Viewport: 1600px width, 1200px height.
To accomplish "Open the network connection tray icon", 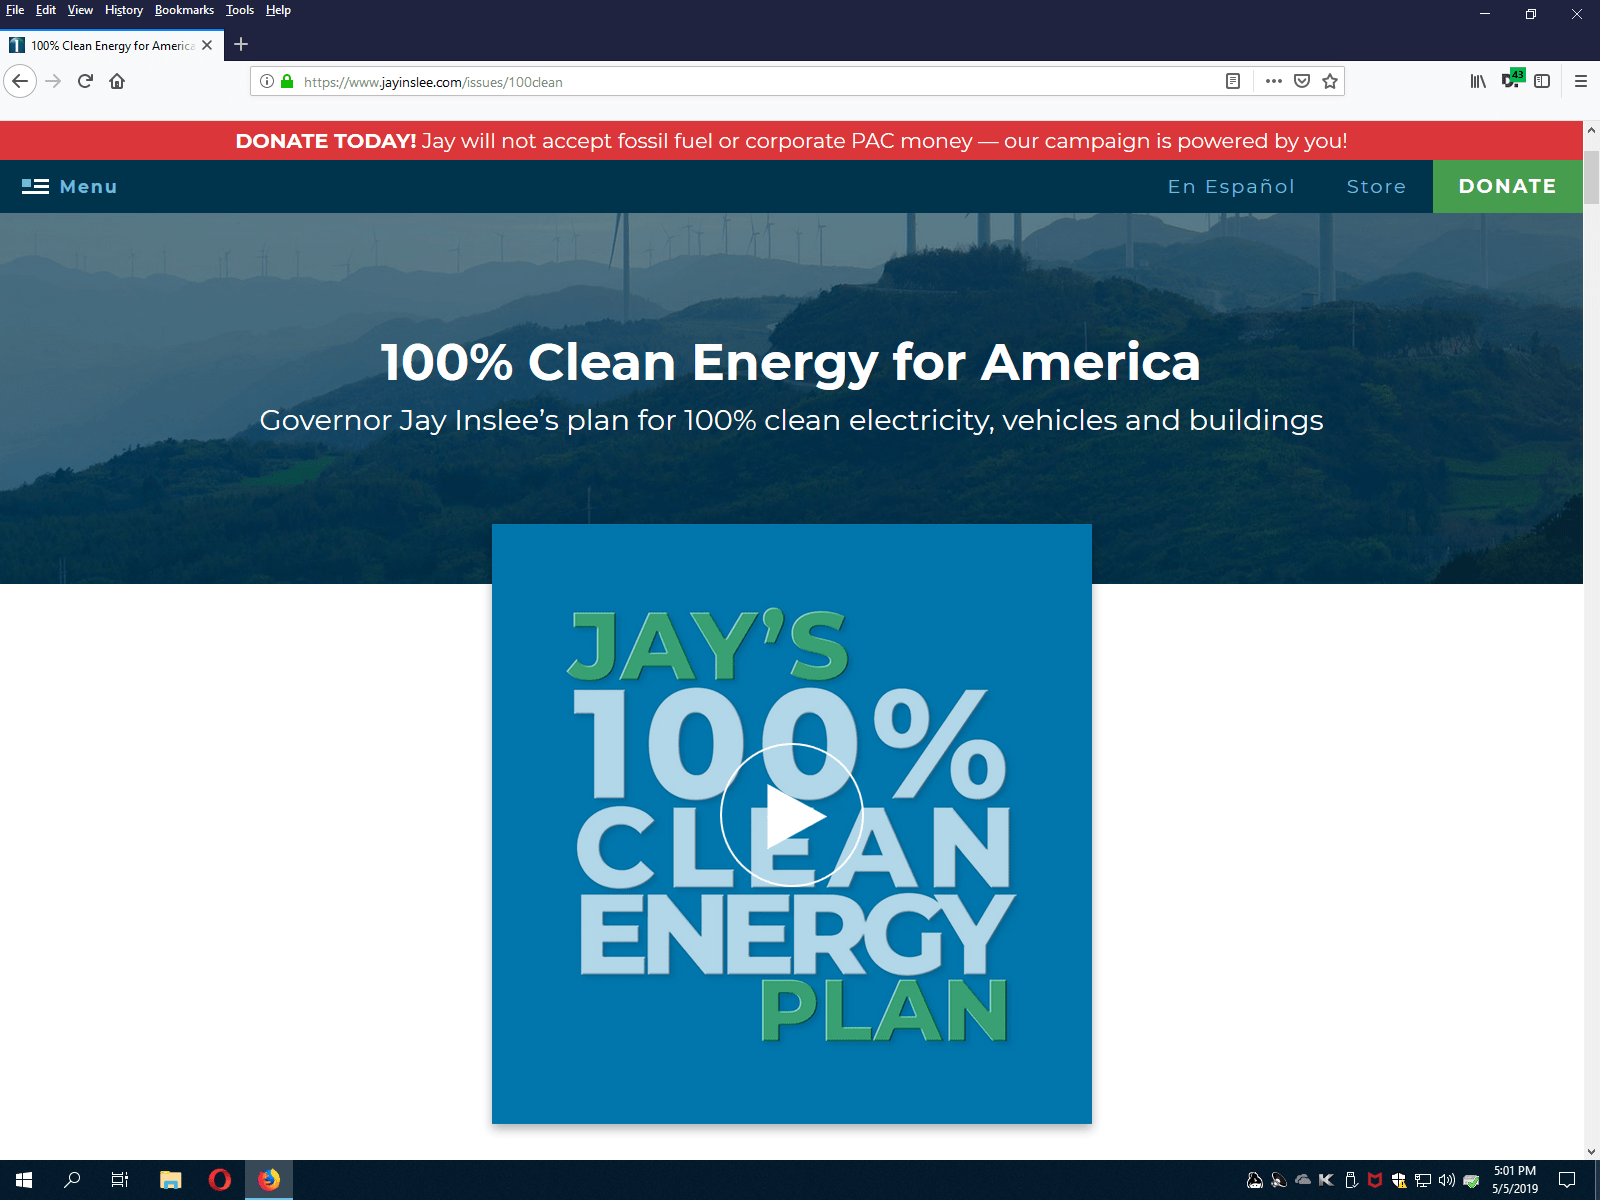I will pos(1423,1180).
